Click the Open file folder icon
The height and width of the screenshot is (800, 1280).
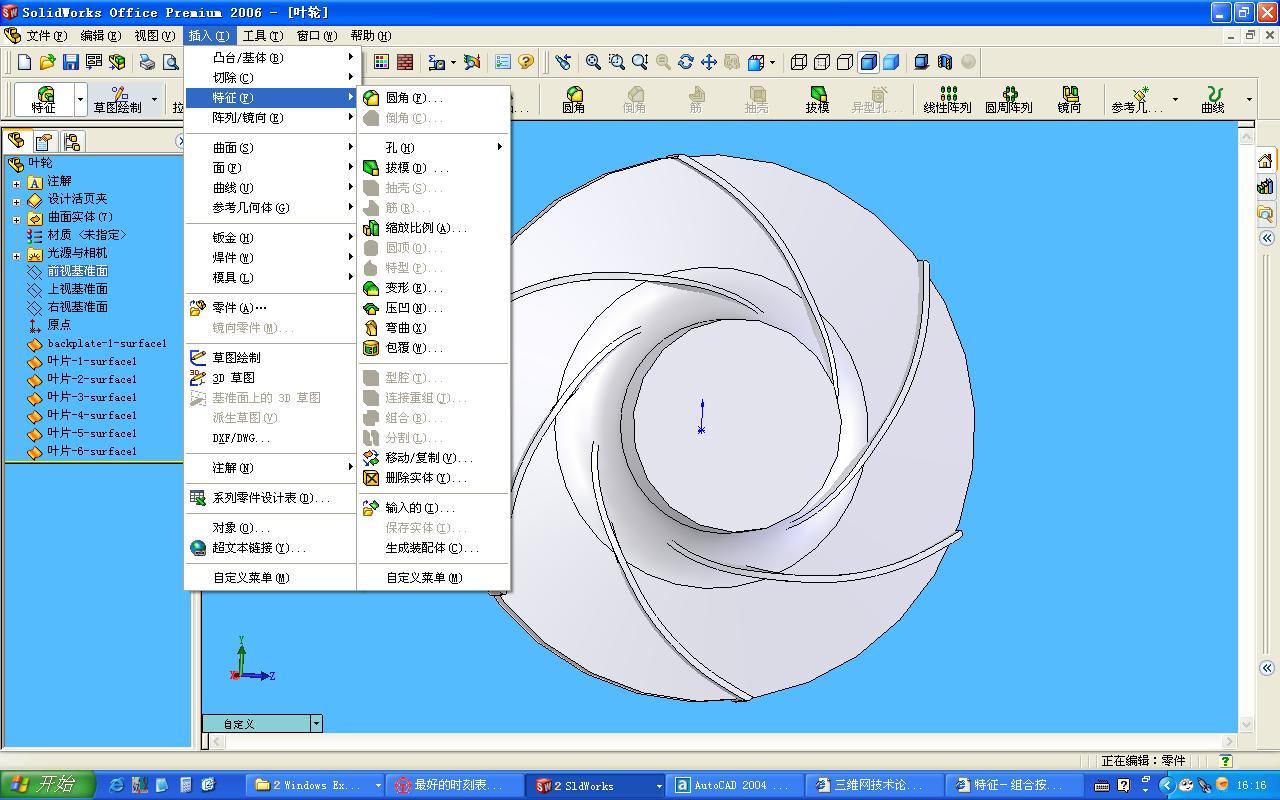[47, 62]
